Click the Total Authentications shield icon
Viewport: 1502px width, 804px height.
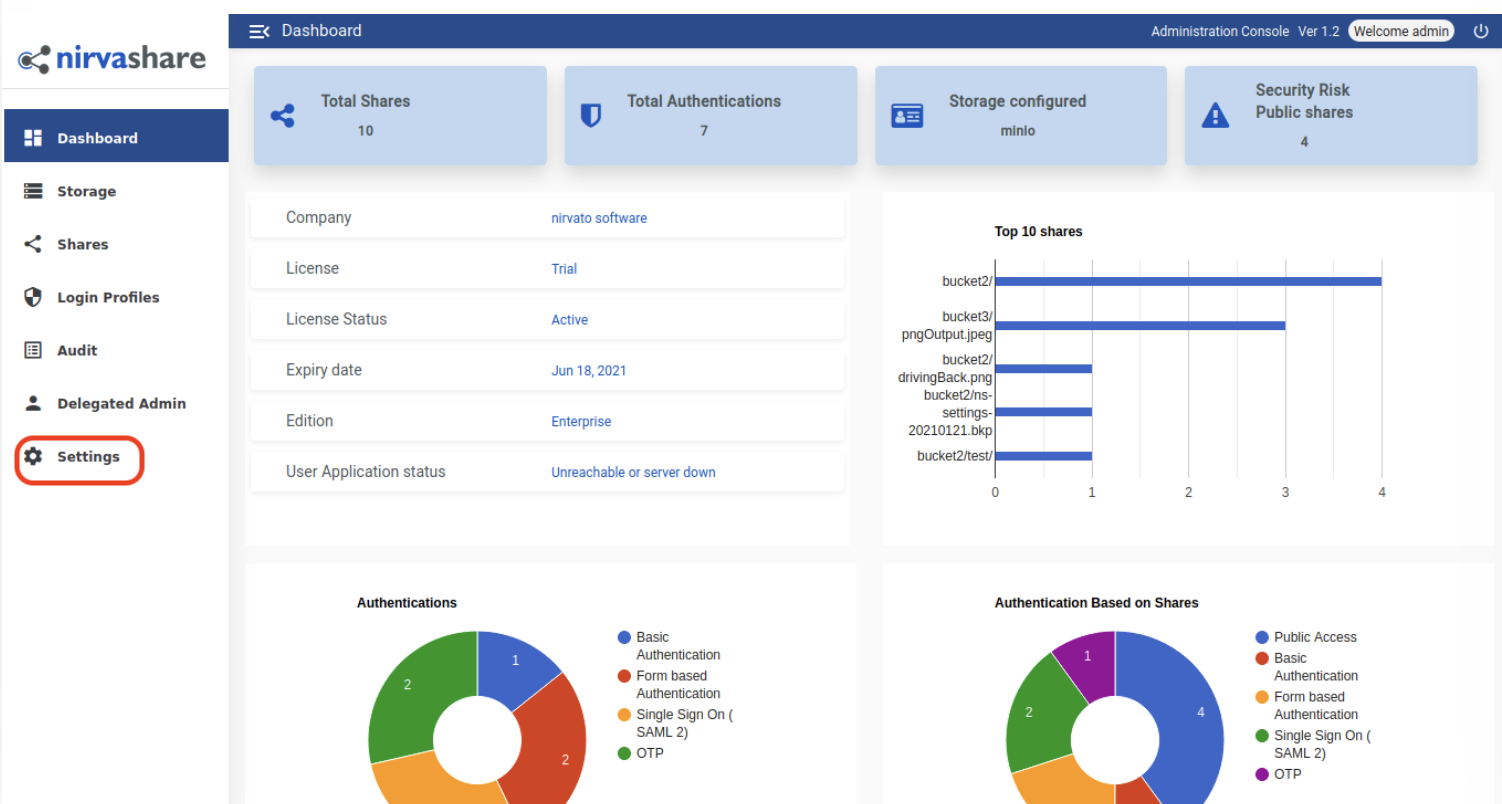(x=591, y=115)
